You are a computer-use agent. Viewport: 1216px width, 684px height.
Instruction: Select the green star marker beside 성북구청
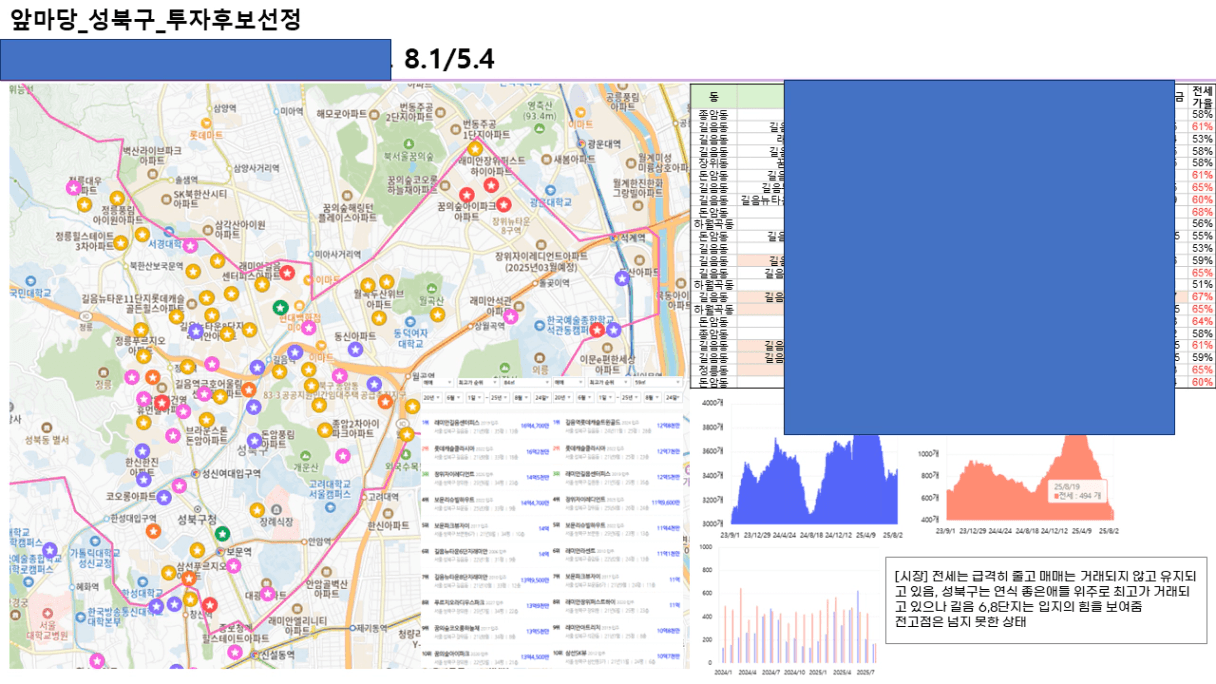(222, 534)
